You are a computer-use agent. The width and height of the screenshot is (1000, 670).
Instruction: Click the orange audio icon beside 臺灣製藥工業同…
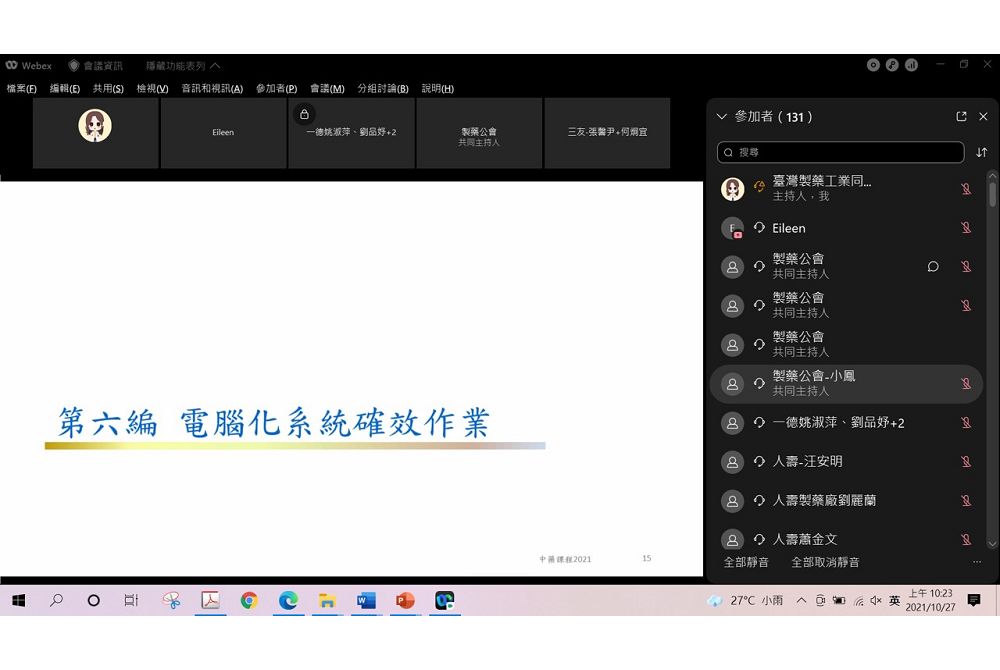click(x=759, y=187)
